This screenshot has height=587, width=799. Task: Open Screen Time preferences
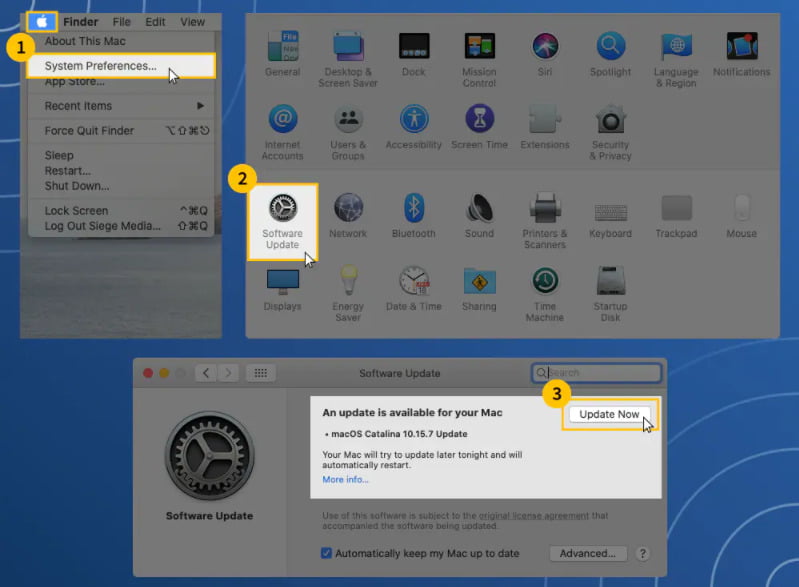tap(480, 119)
